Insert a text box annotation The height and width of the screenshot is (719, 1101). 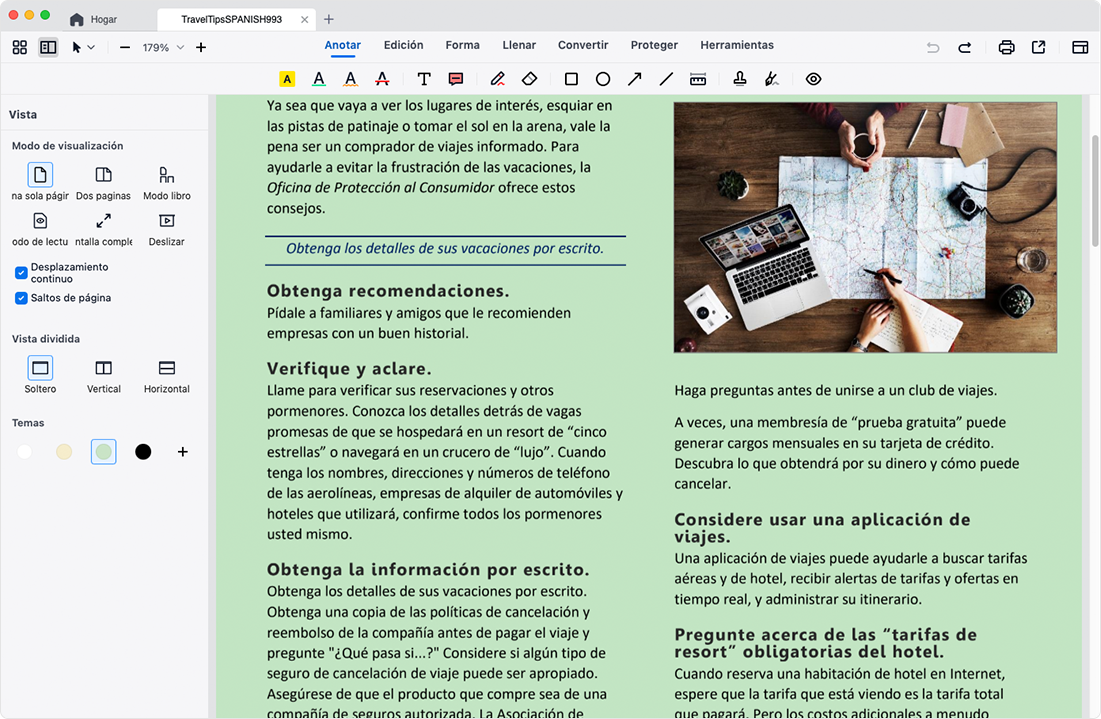[424, 79]
